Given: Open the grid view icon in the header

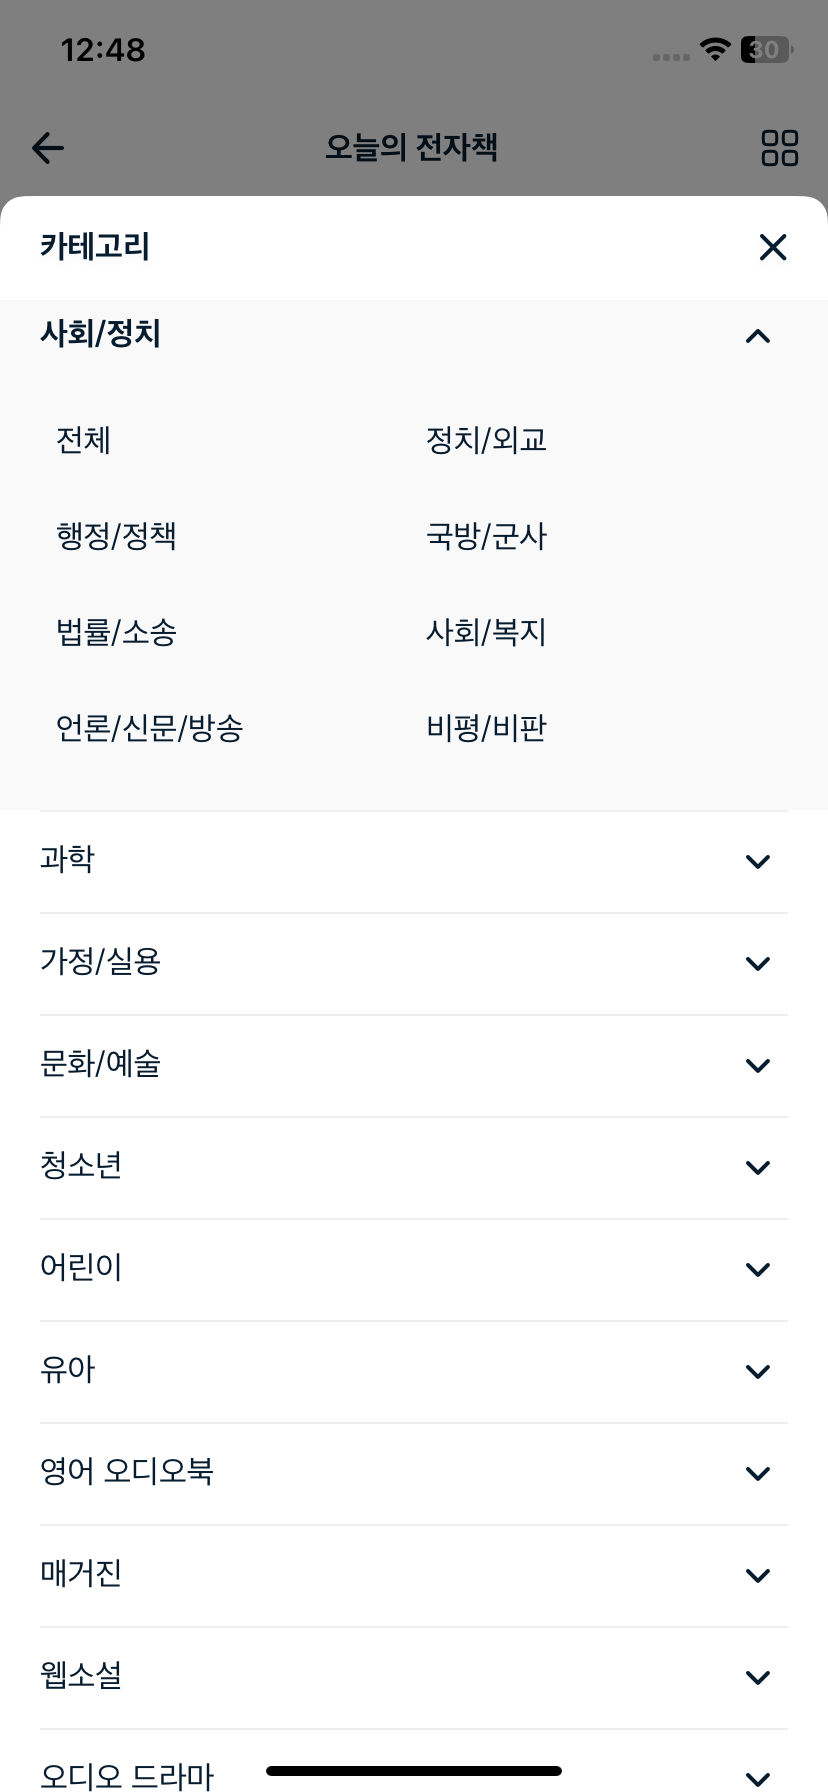Looking at the screenshot, I should (780, 148).
